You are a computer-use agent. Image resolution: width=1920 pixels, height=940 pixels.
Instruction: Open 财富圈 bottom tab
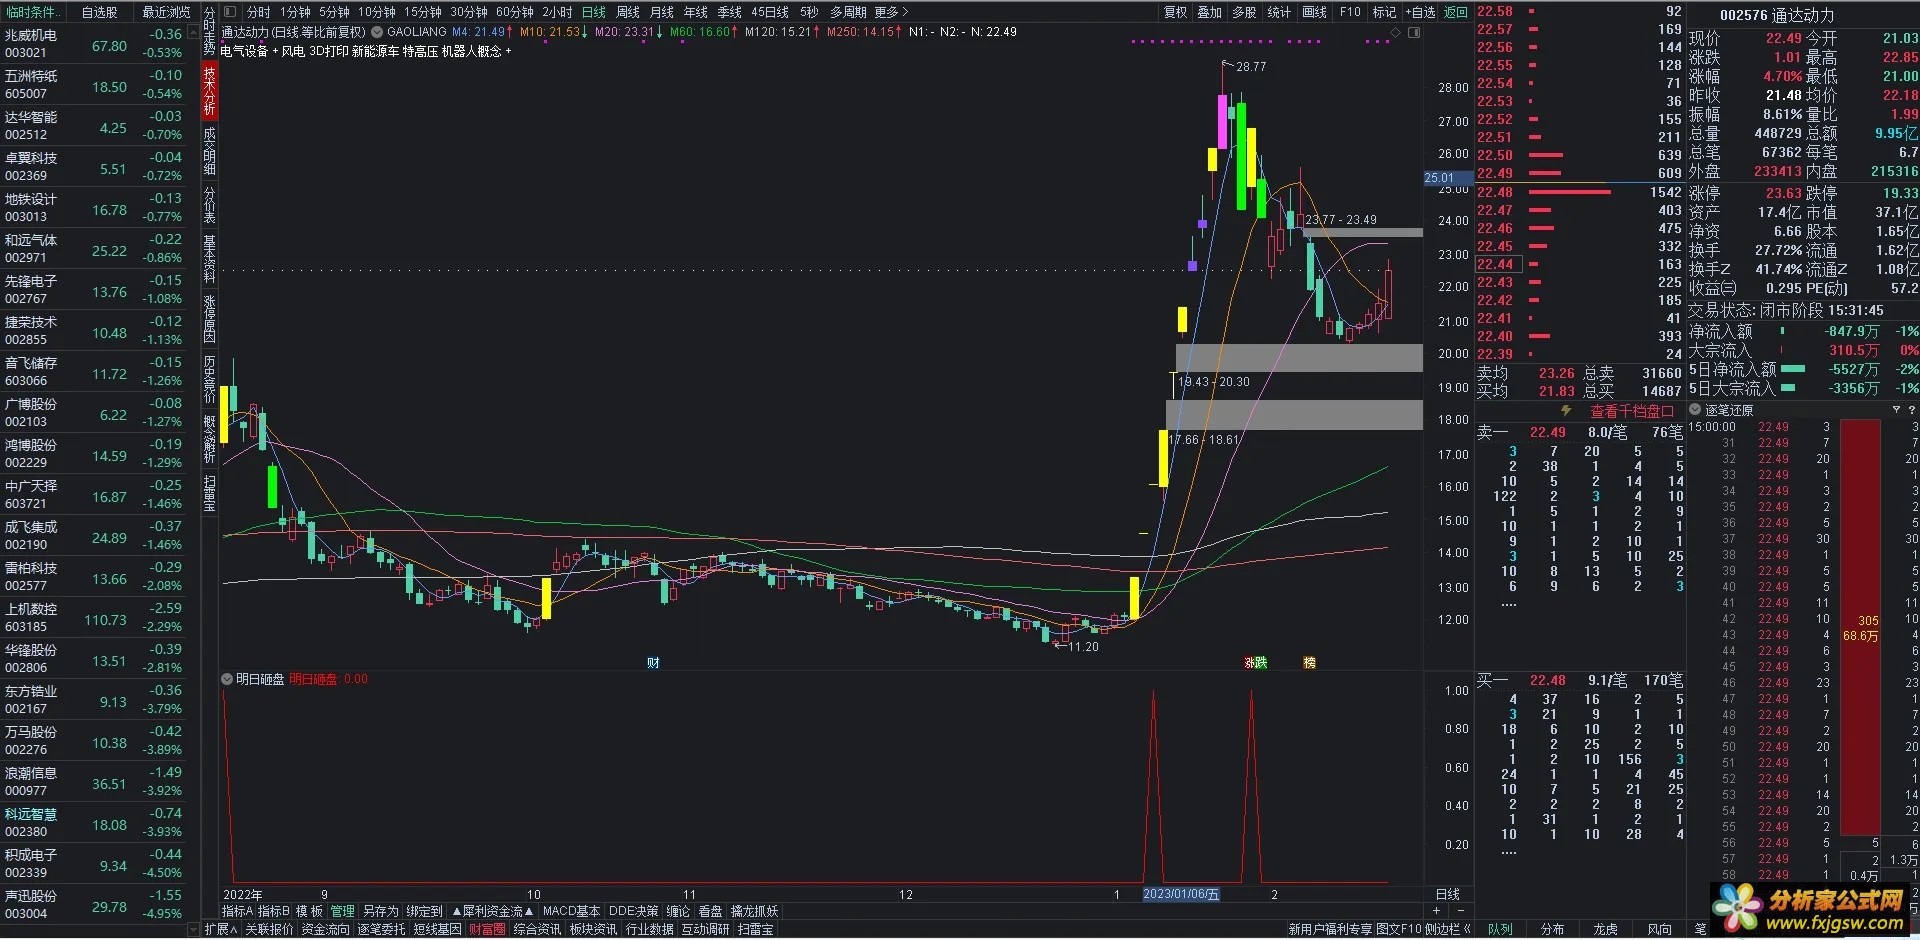pyautogui.click(x=487, y=929)
